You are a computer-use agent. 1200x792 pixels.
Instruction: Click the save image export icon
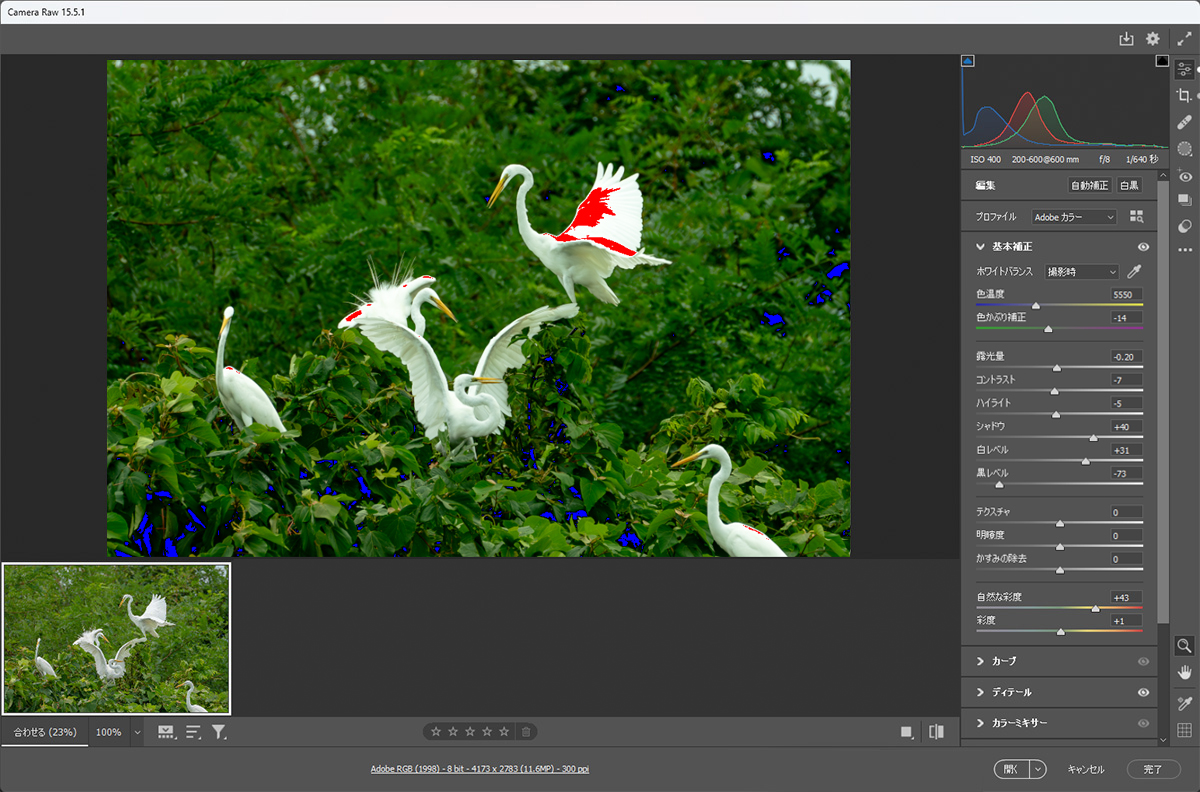1126,39
